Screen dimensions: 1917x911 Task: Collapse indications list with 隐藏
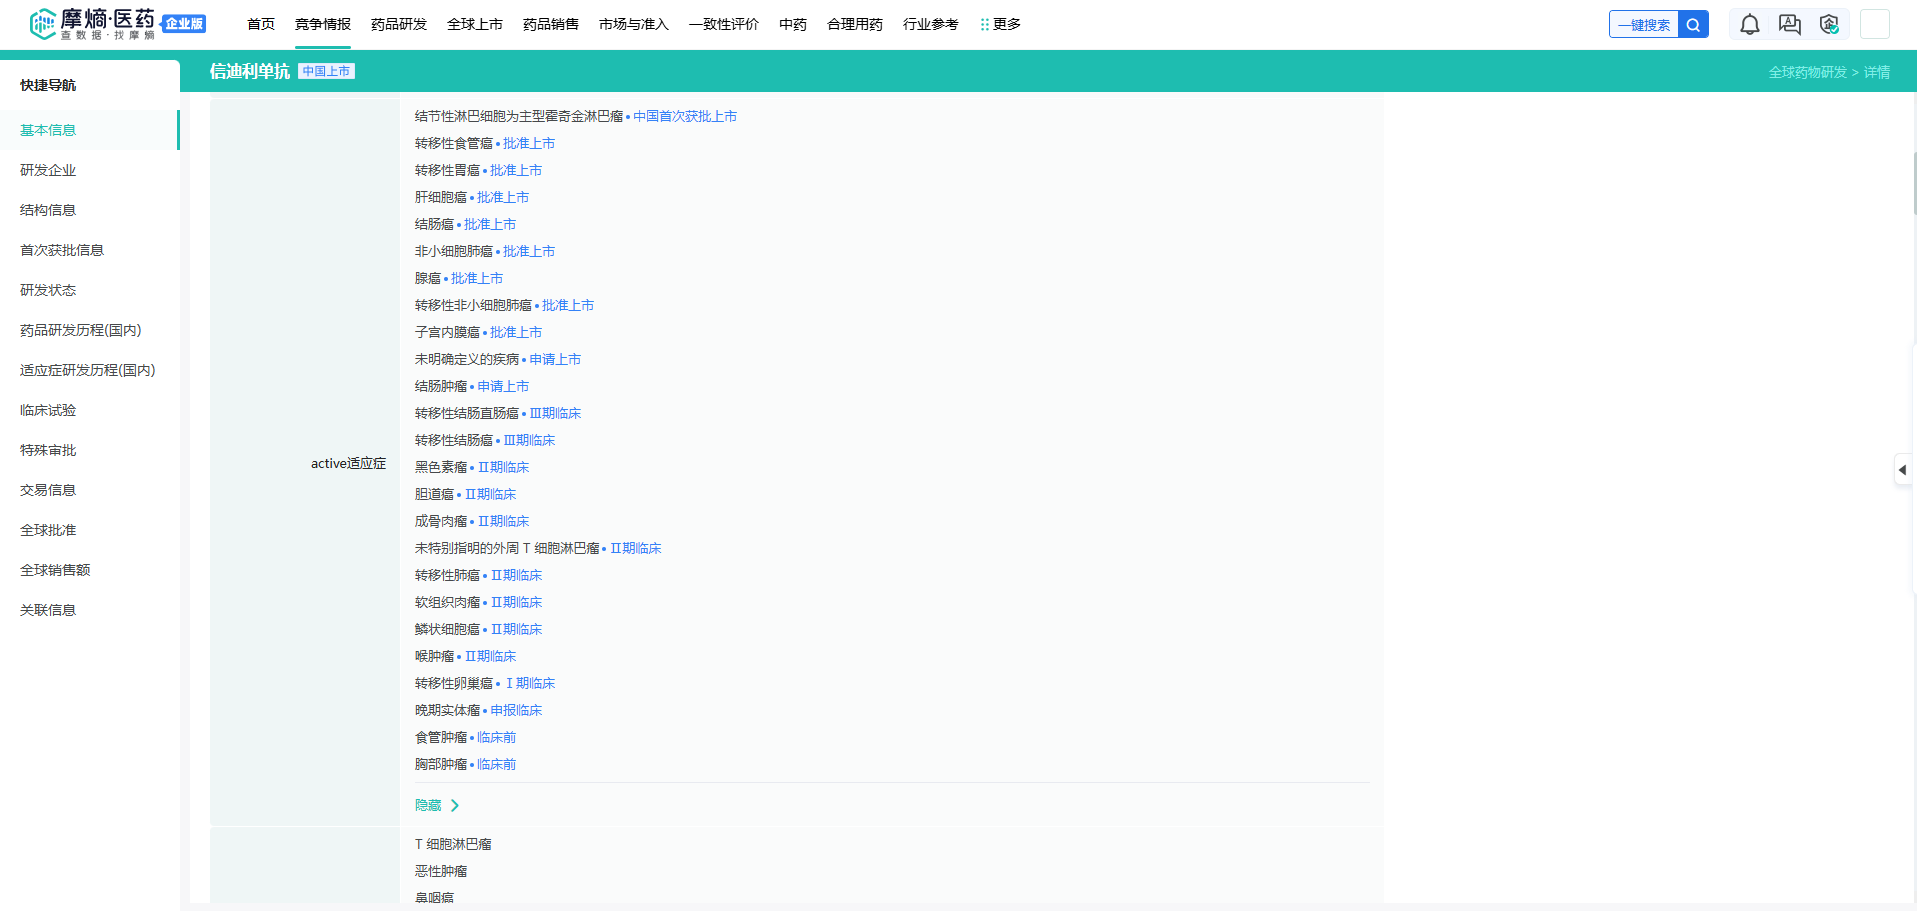coord(437,805)
